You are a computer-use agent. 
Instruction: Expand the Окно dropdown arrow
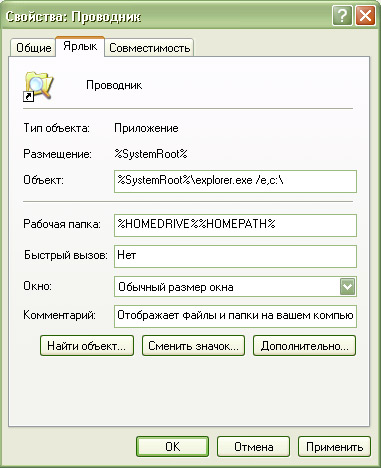(347, 287)
